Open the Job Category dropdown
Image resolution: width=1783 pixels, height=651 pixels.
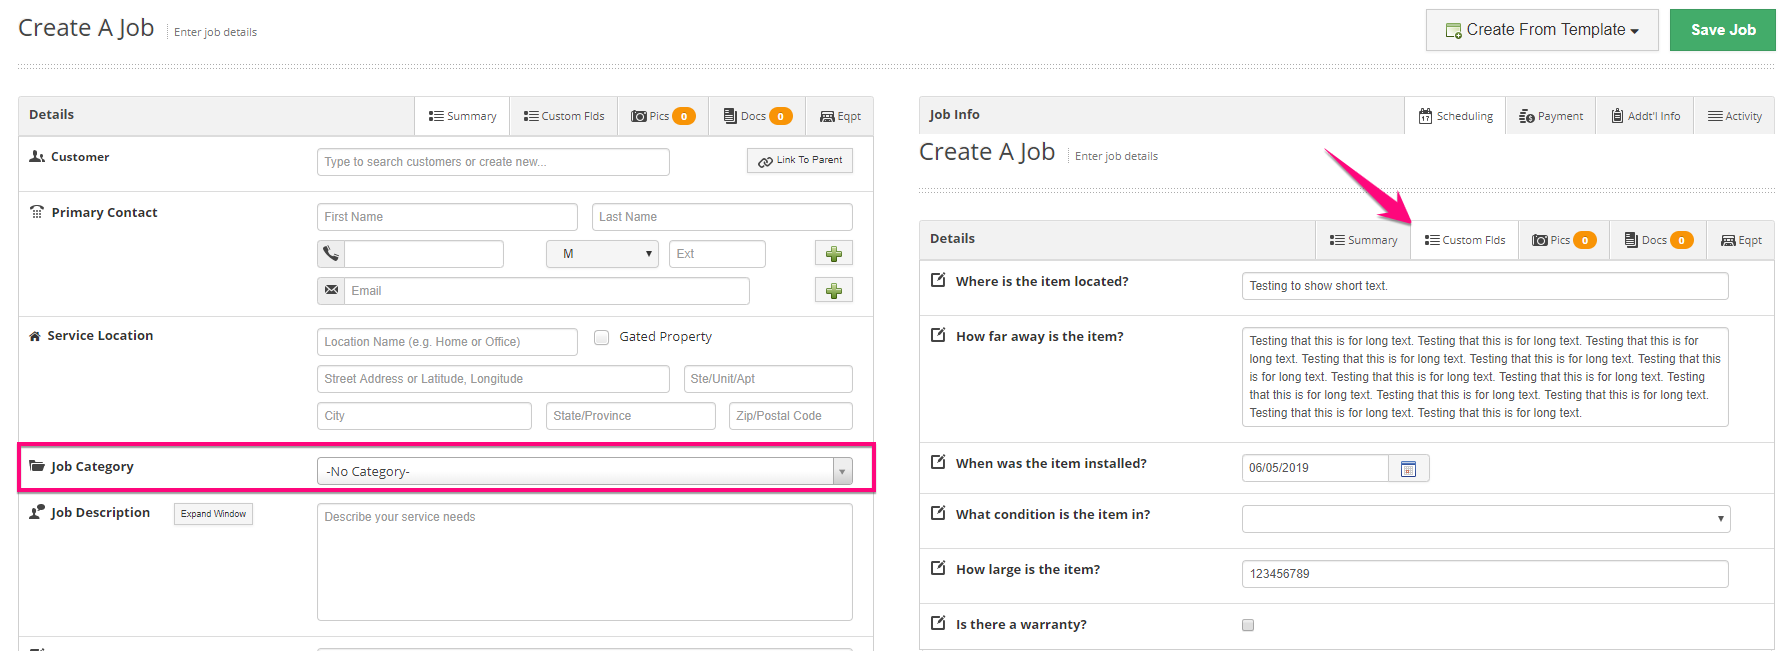click(x=584, y=471)
